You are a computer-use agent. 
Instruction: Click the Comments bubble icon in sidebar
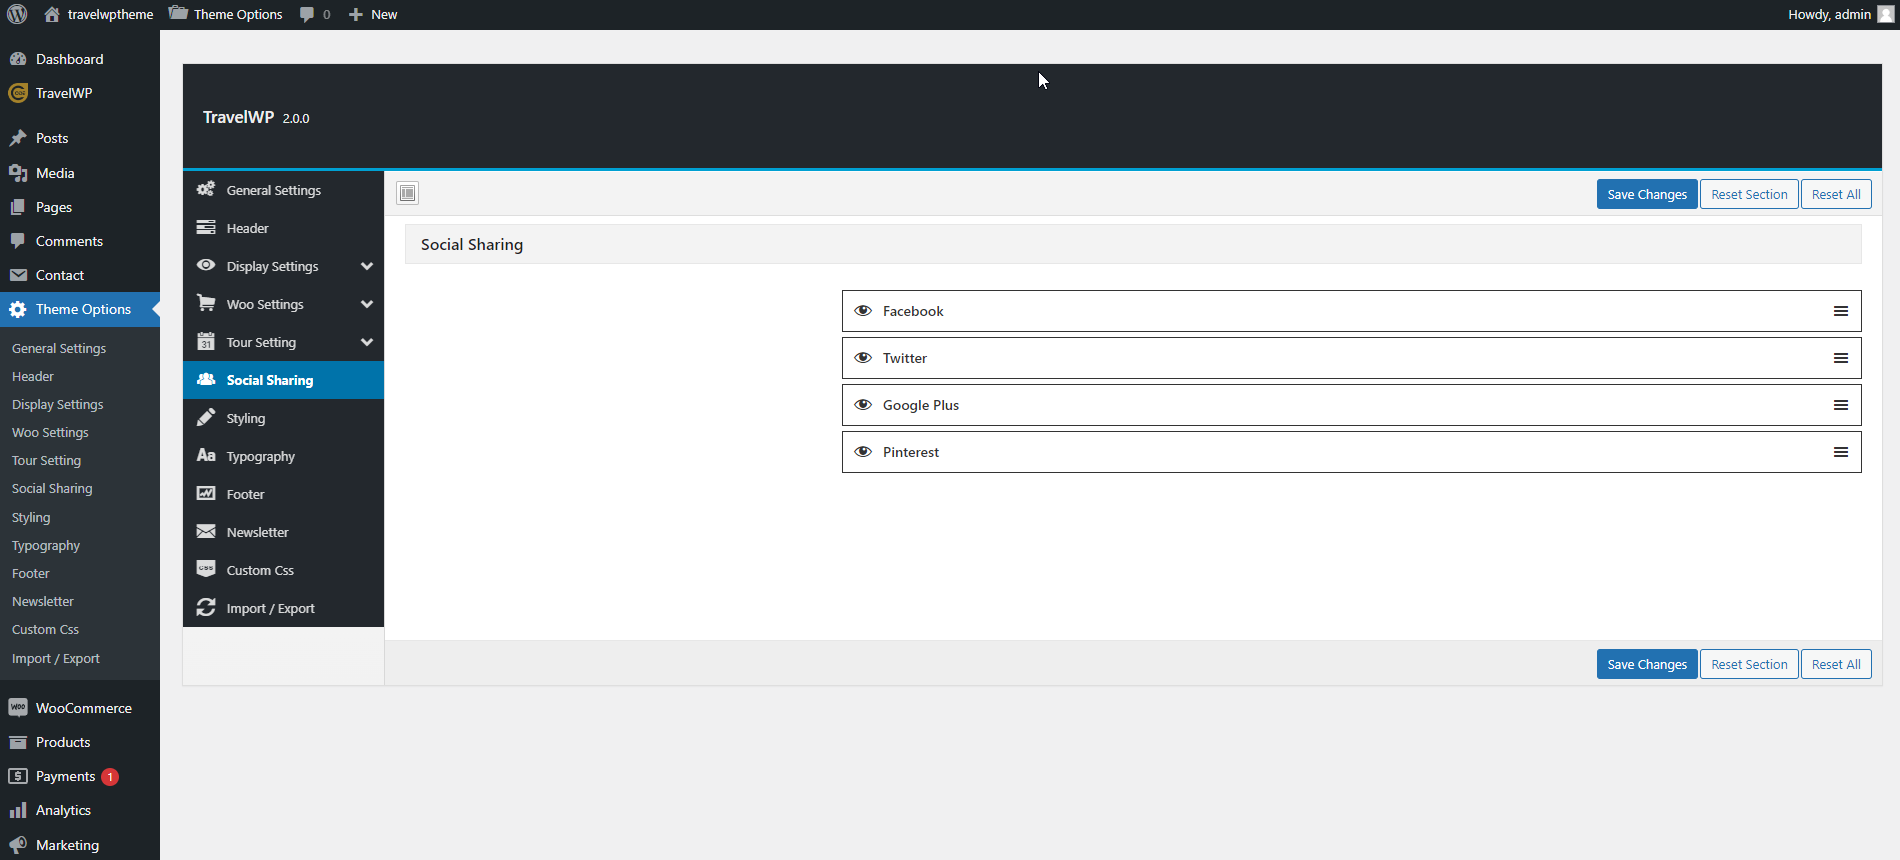[x=18, y=241]
